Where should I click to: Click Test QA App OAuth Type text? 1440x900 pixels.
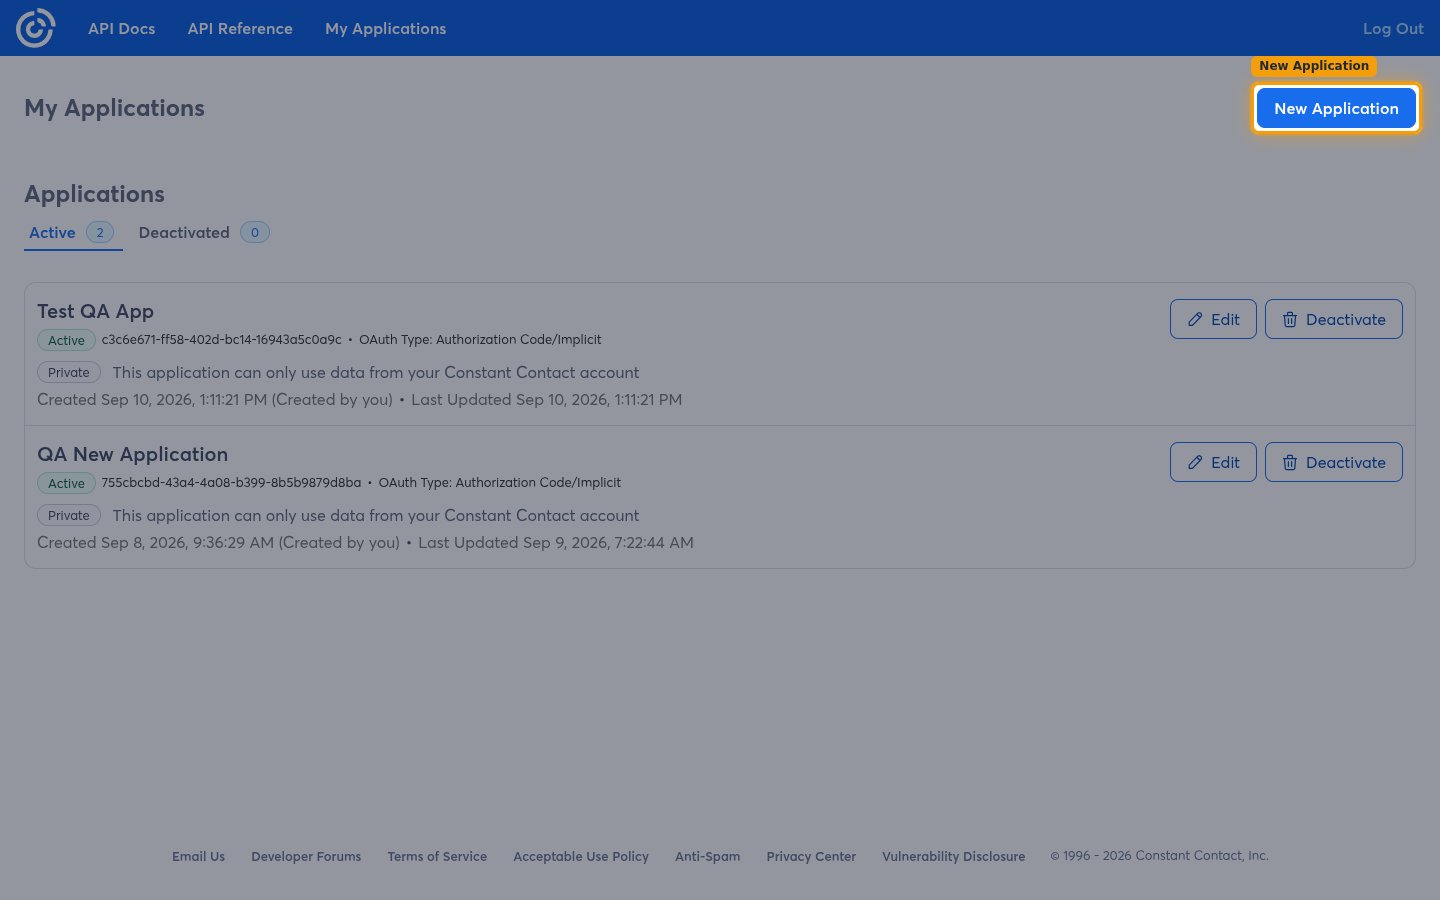click(480, 339)
